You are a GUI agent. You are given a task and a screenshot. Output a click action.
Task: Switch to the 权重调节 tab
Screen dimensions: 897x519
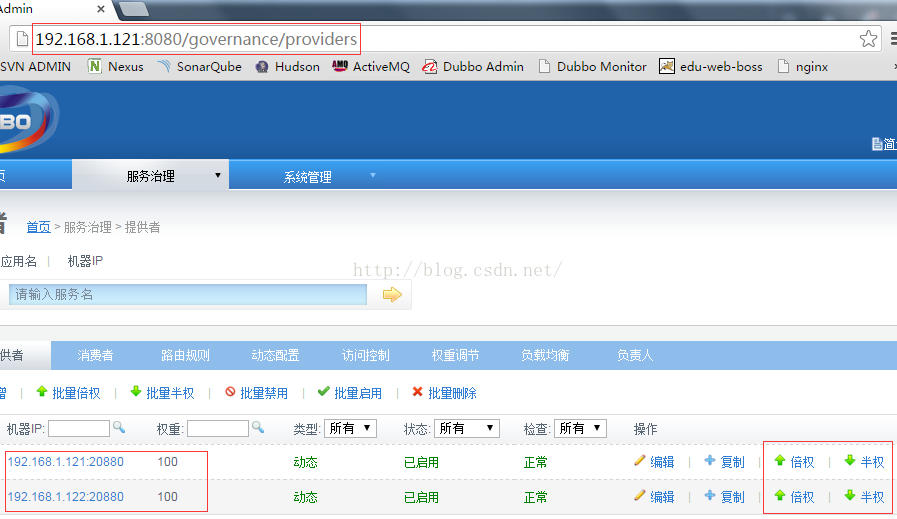[455, 355]
